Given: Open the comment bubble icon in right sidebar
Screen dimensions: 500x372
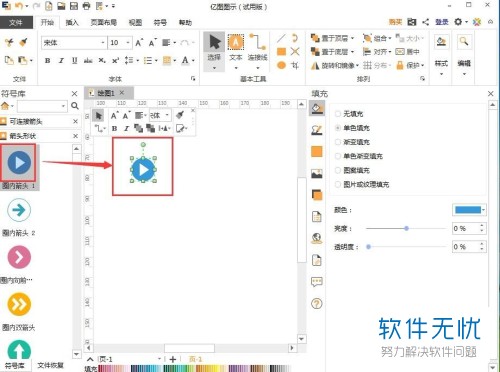Looking at the screenshot, I should pyautogui.click(x=317, y=282).
